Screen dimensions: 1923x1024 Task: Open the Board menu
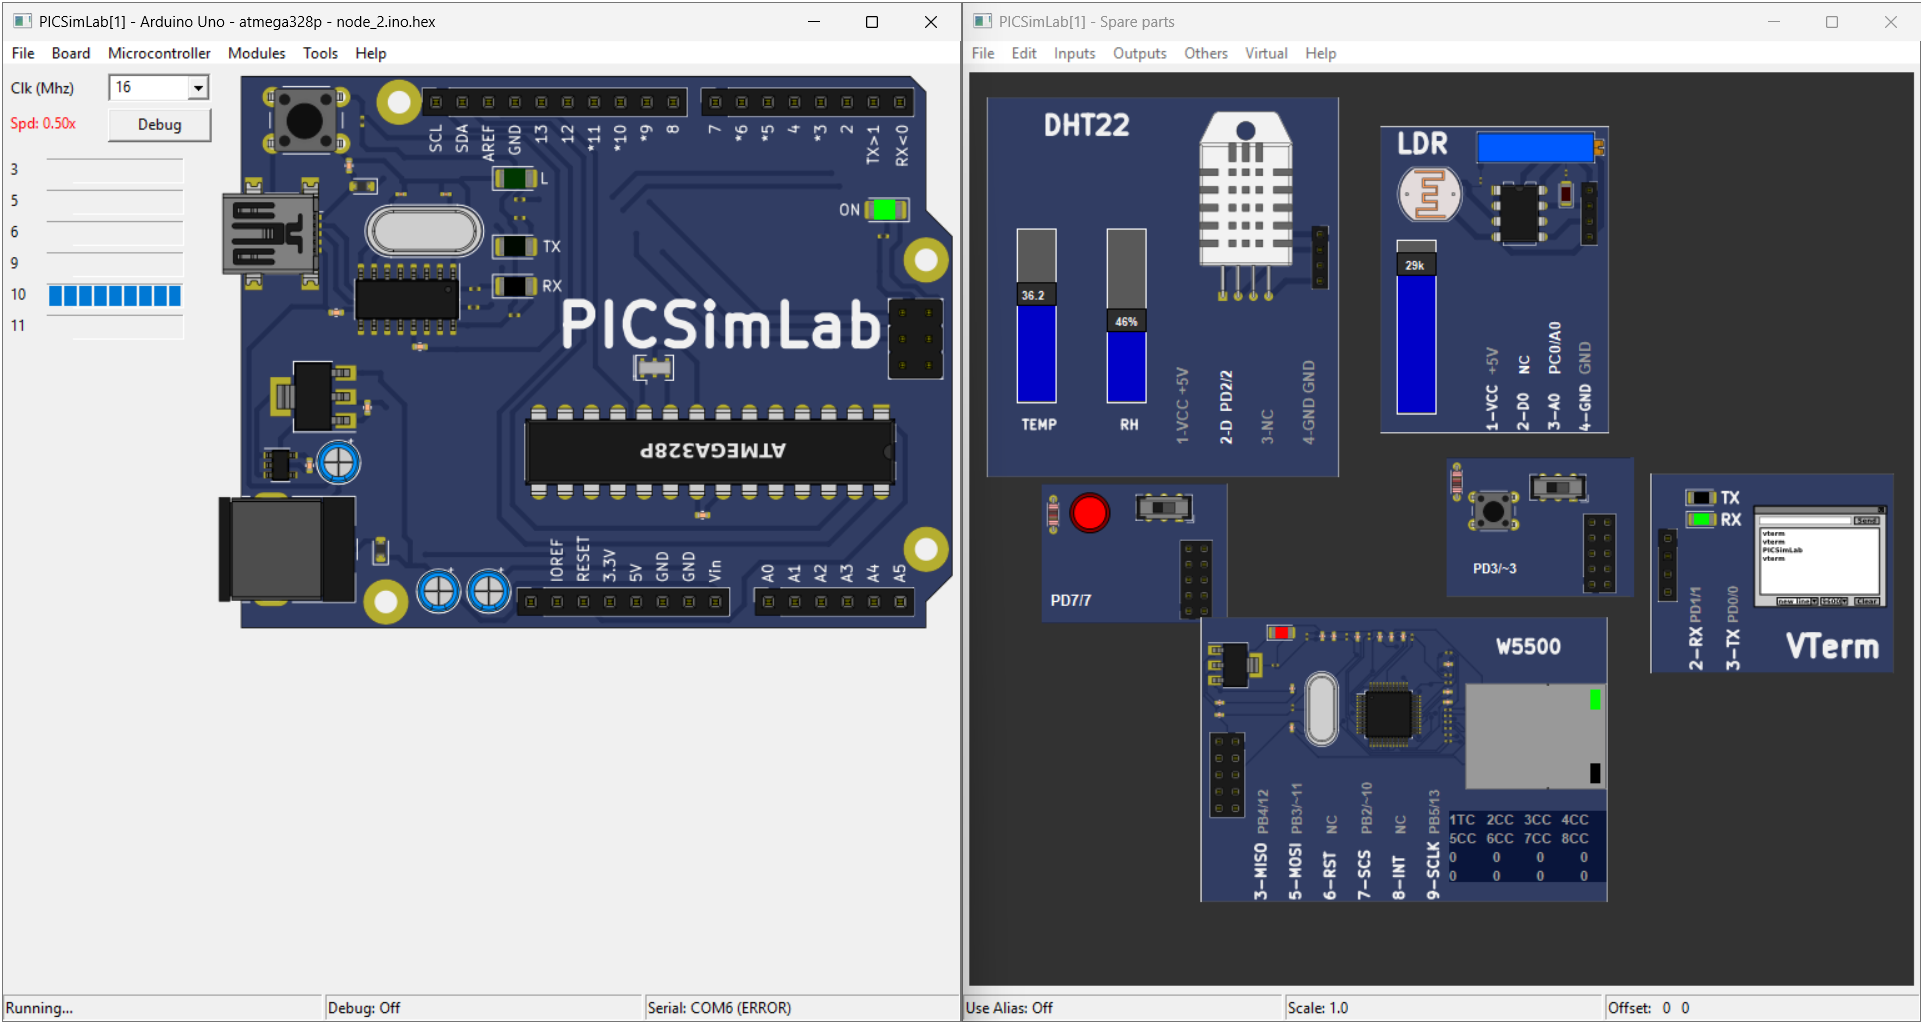[71, 53]
